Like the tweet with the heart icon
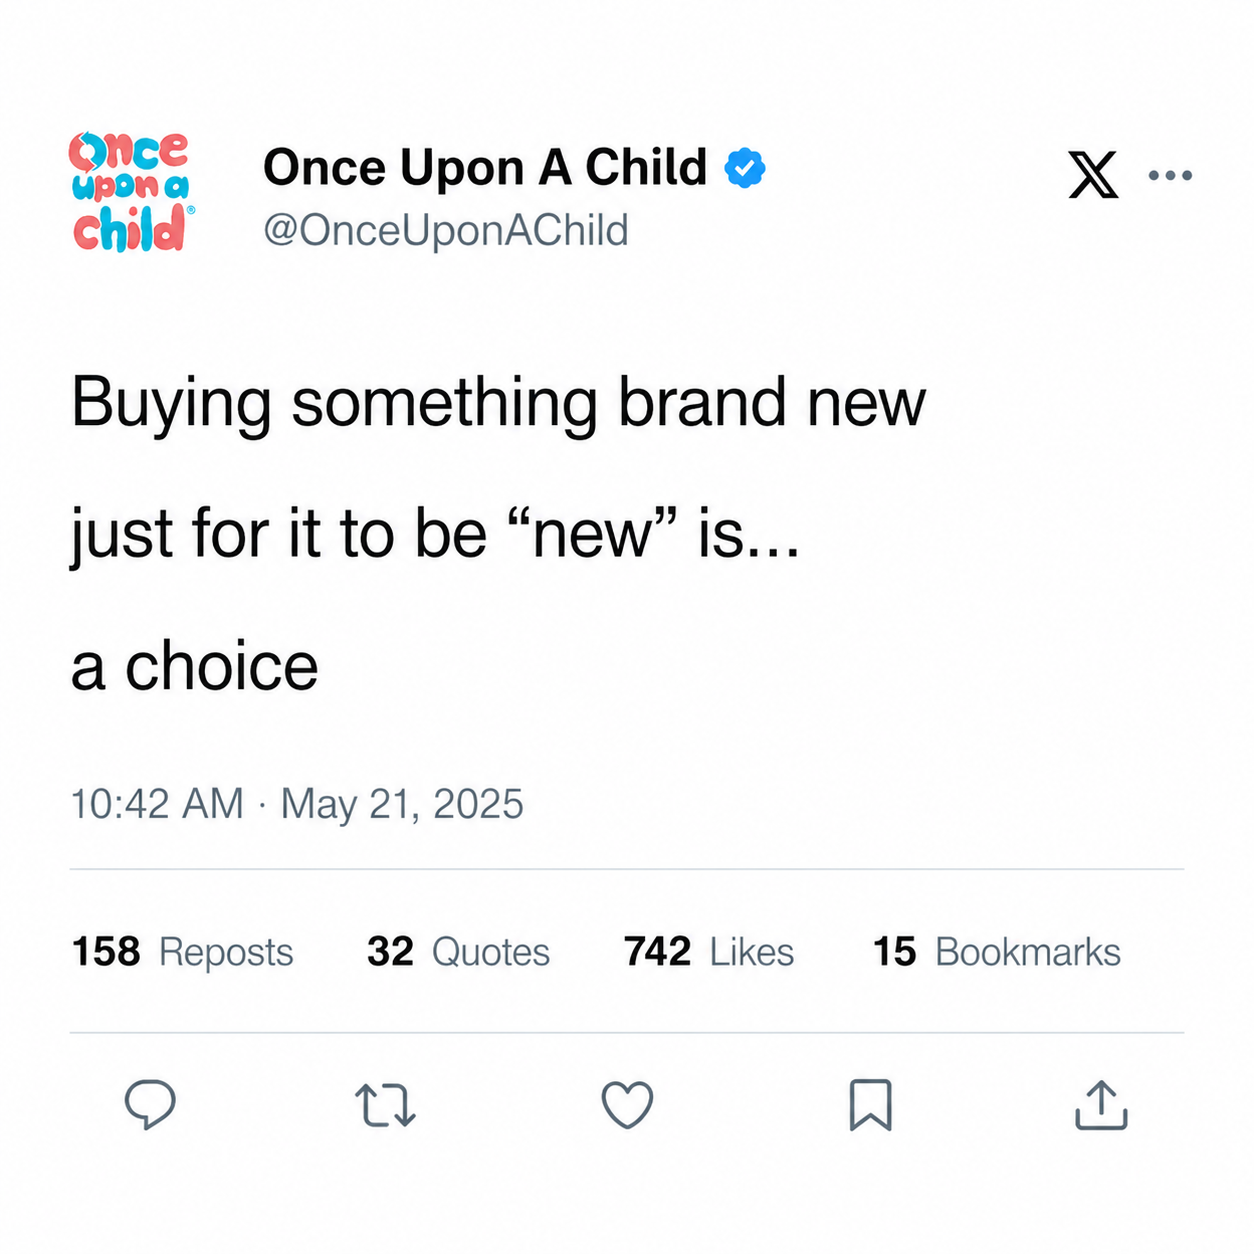 pyautogui.click(x=627, y=1105)
